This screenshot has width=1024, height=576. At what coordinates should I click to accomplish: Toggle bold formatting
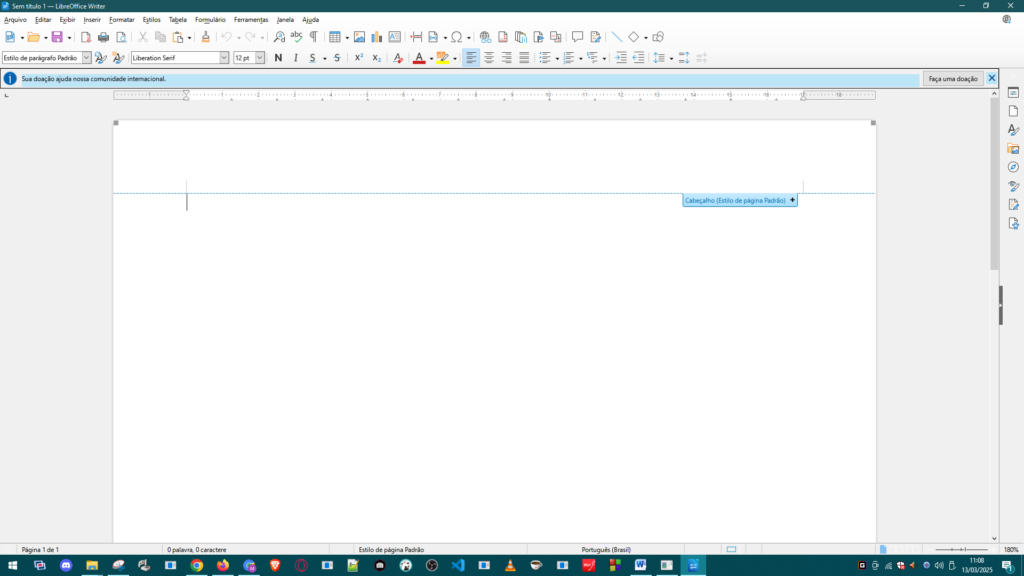tap(278, 58)
